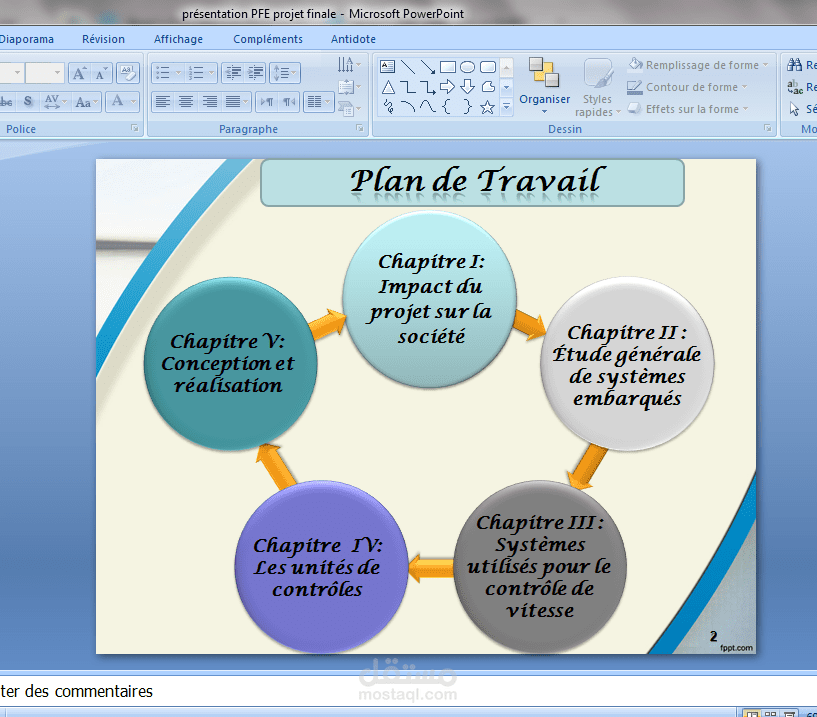Switch to the Compléments tab
817x717 pixels.
coord(268,39)
